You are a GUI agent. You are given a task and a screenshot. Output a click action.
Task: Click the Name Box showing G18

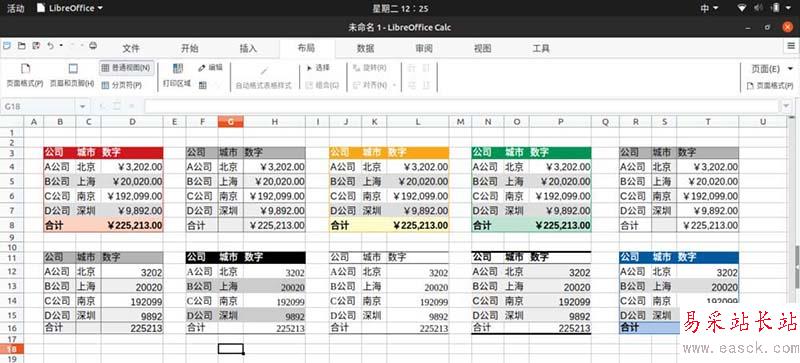39,106
